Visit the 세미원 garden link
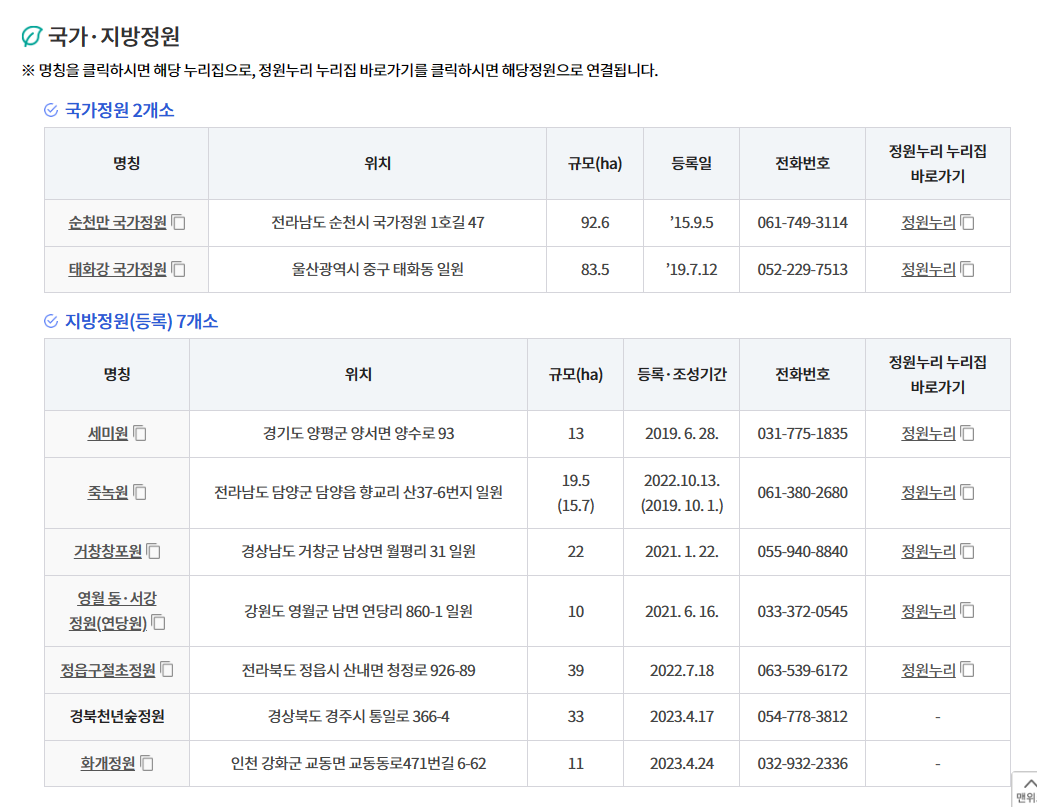Image resolution: width=1037 pixels, height=807 pixels. pos(108,434)
